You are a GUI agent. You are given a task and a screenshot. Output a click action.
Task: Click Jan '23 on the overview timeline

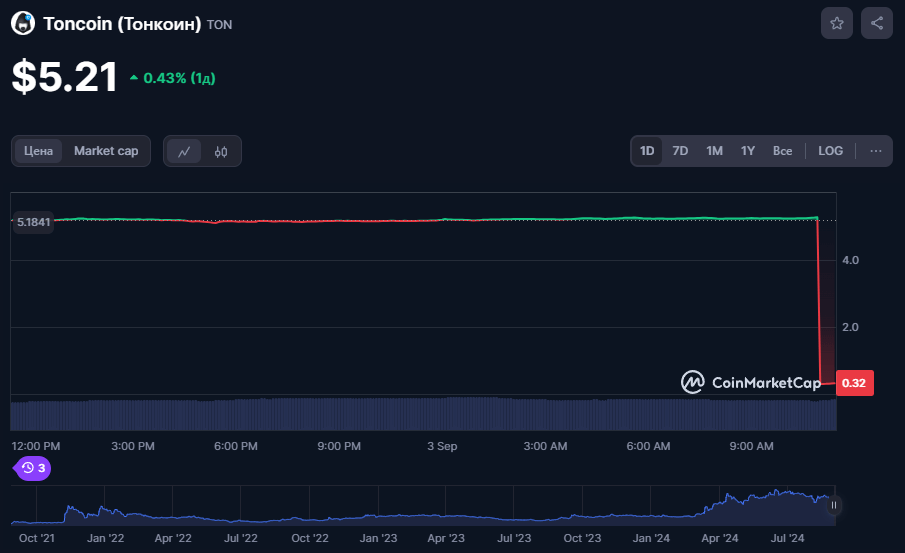coord(378,538)
